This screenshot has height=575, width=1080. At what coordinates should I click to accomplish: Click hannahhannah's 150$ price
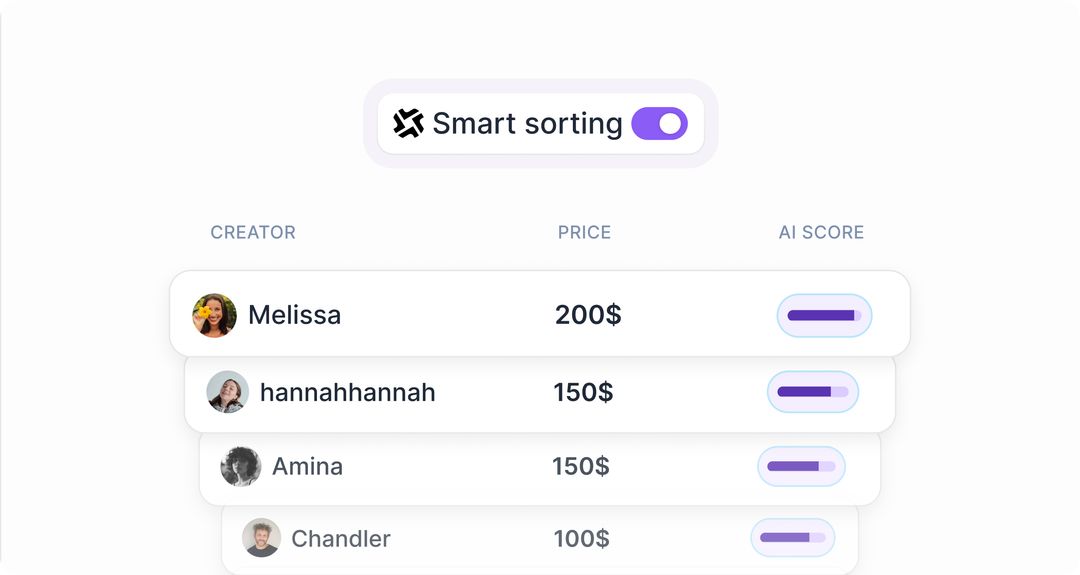(583, 392)
